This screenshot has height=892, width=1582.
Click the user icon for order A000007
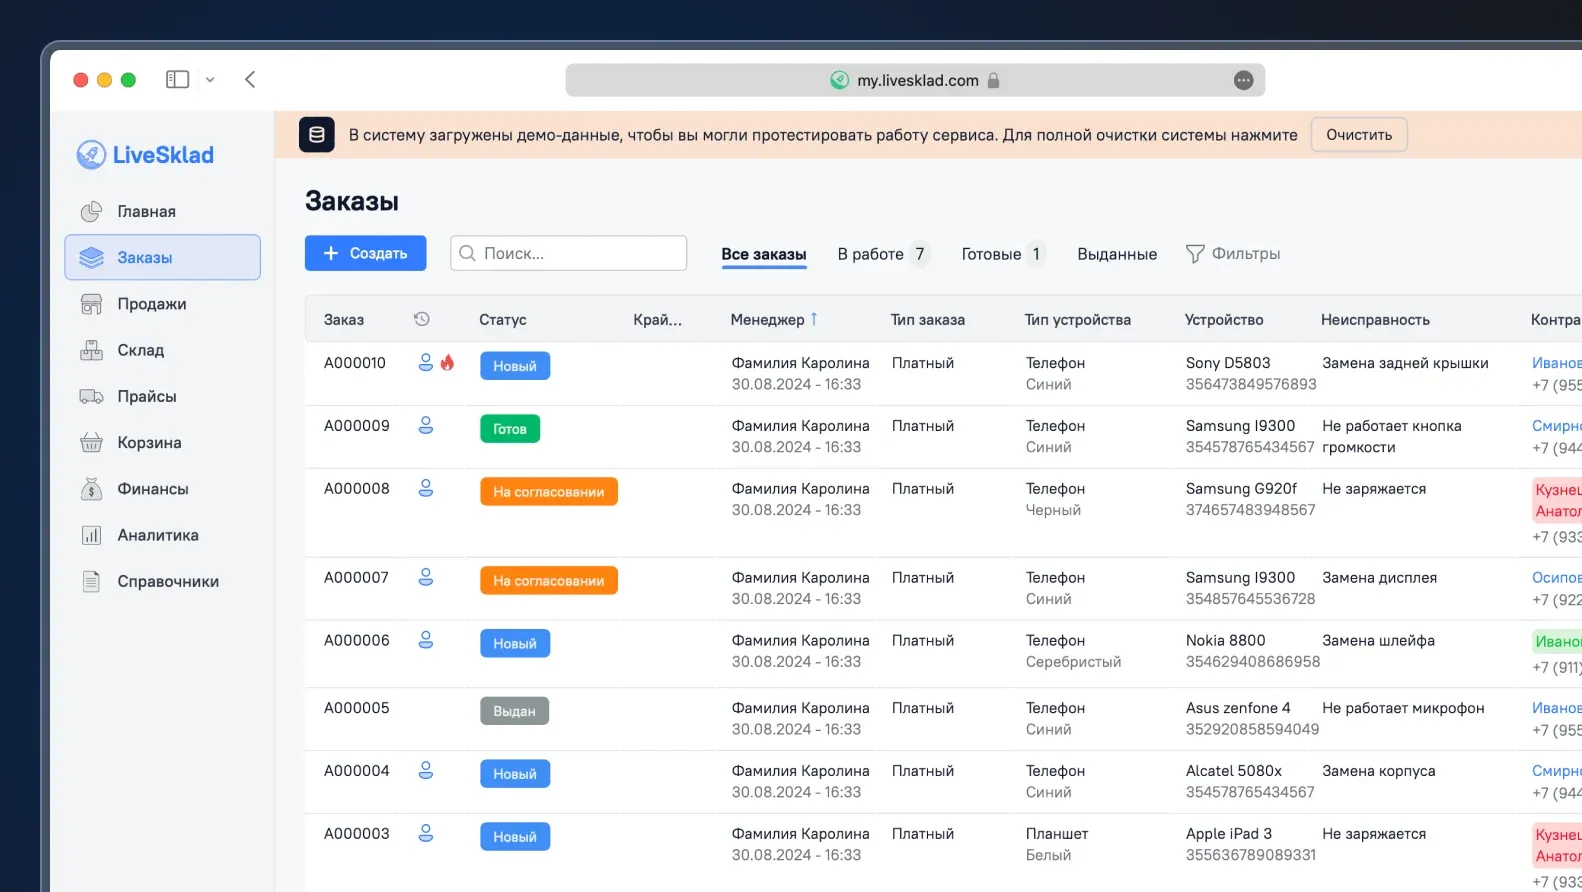pos(426,577)
